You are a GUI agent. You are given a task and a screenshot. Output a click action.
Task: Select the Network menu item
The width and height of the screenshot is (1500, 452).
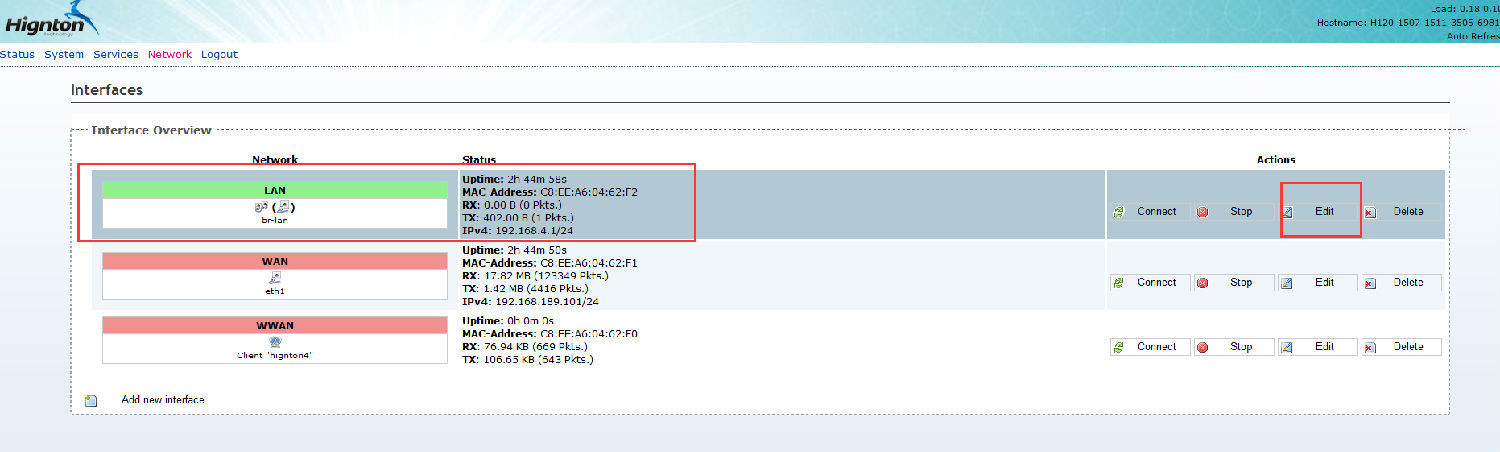pyautogui.click(x=169, y=54)
